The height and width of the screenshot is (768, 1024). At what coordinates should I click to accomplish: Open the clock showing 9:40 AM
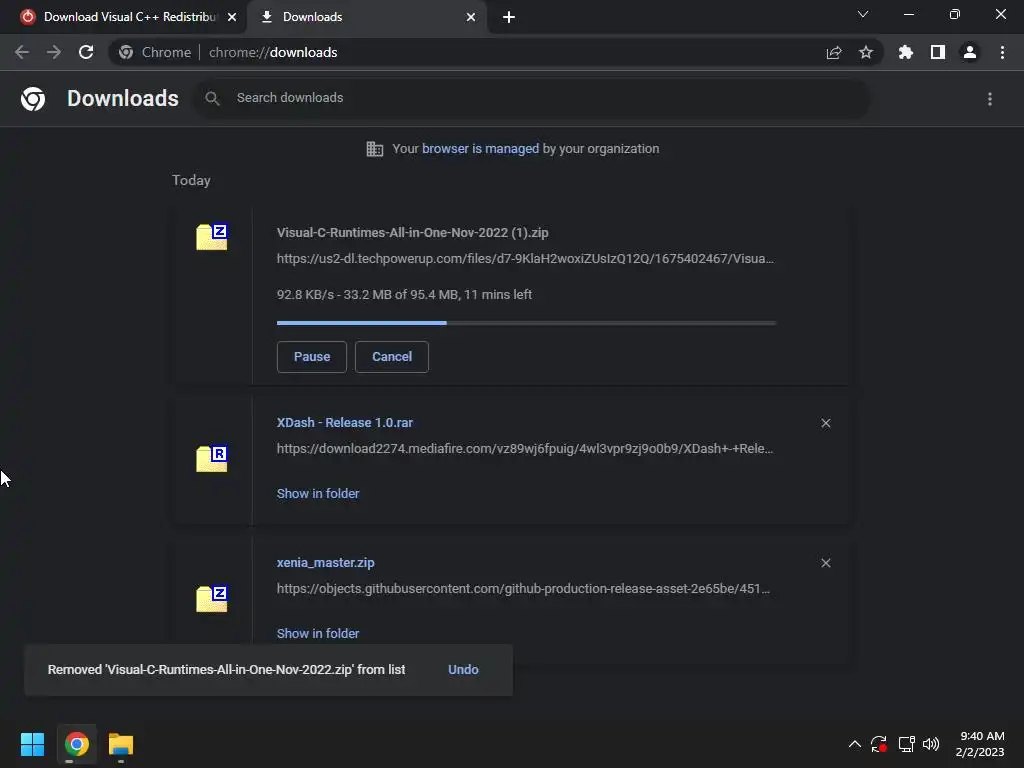point(980,744)
